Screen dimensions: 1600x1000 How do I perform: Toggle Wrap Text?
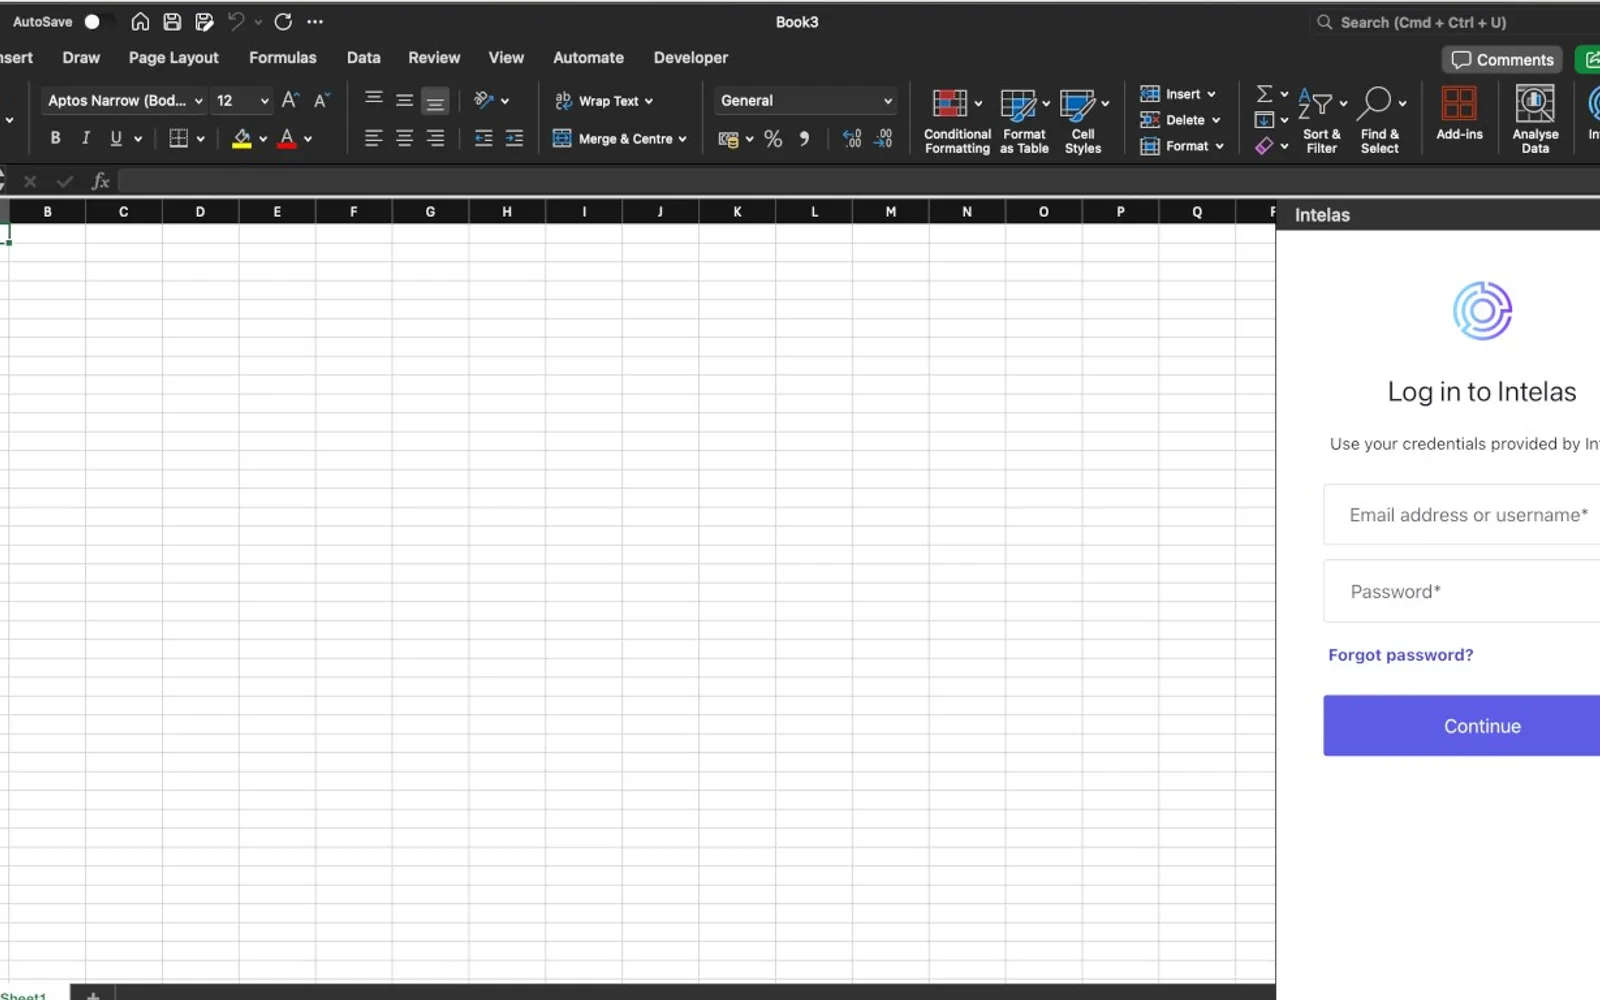click(x=603, y=101)
